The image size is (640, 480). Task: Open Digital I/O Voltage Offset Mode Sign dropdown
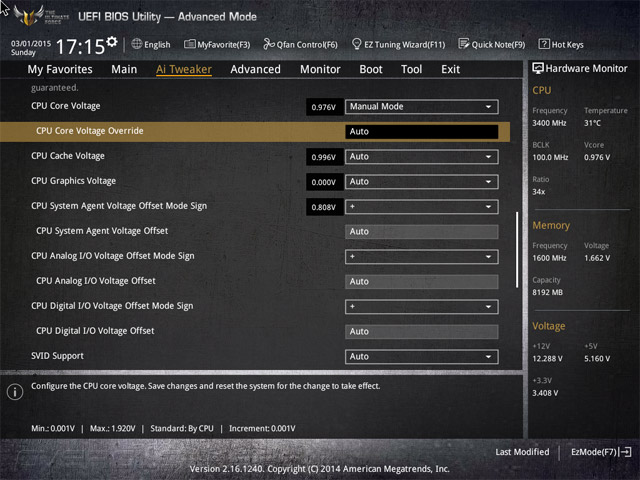[422, 307]
